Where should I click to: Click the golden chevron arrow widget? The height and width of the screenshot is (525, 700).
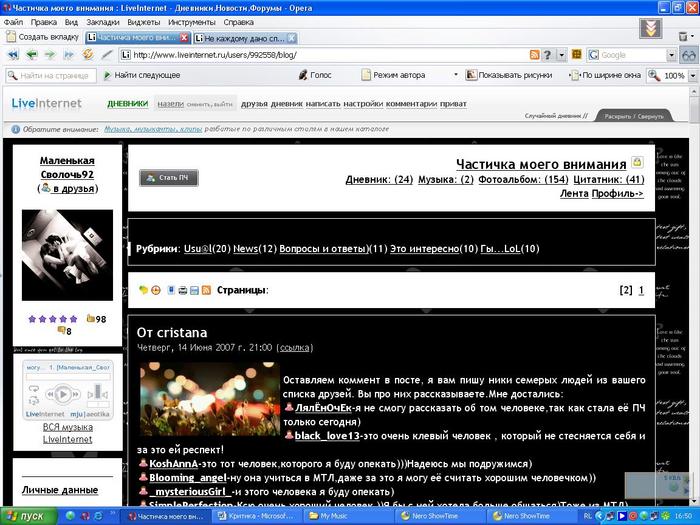pos(650,29)
